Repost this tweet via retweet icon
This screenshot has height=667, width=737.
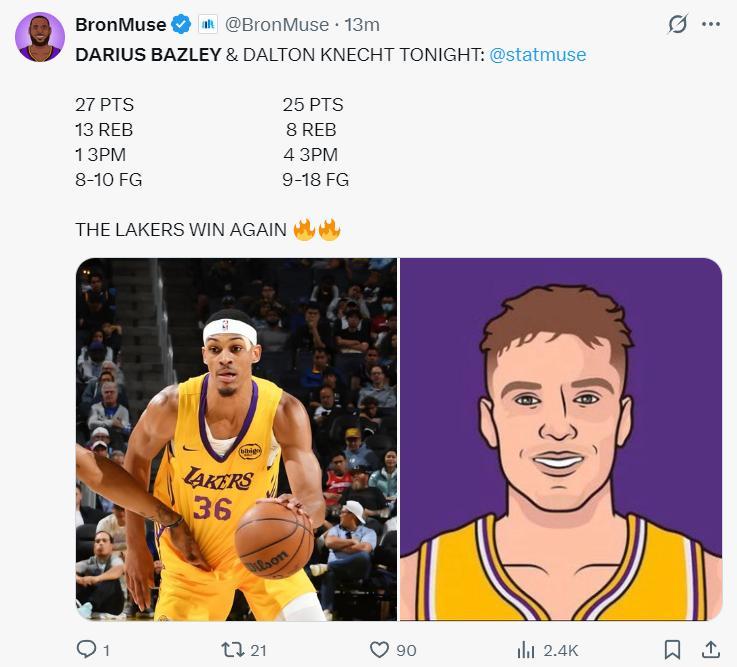[232, 650]
